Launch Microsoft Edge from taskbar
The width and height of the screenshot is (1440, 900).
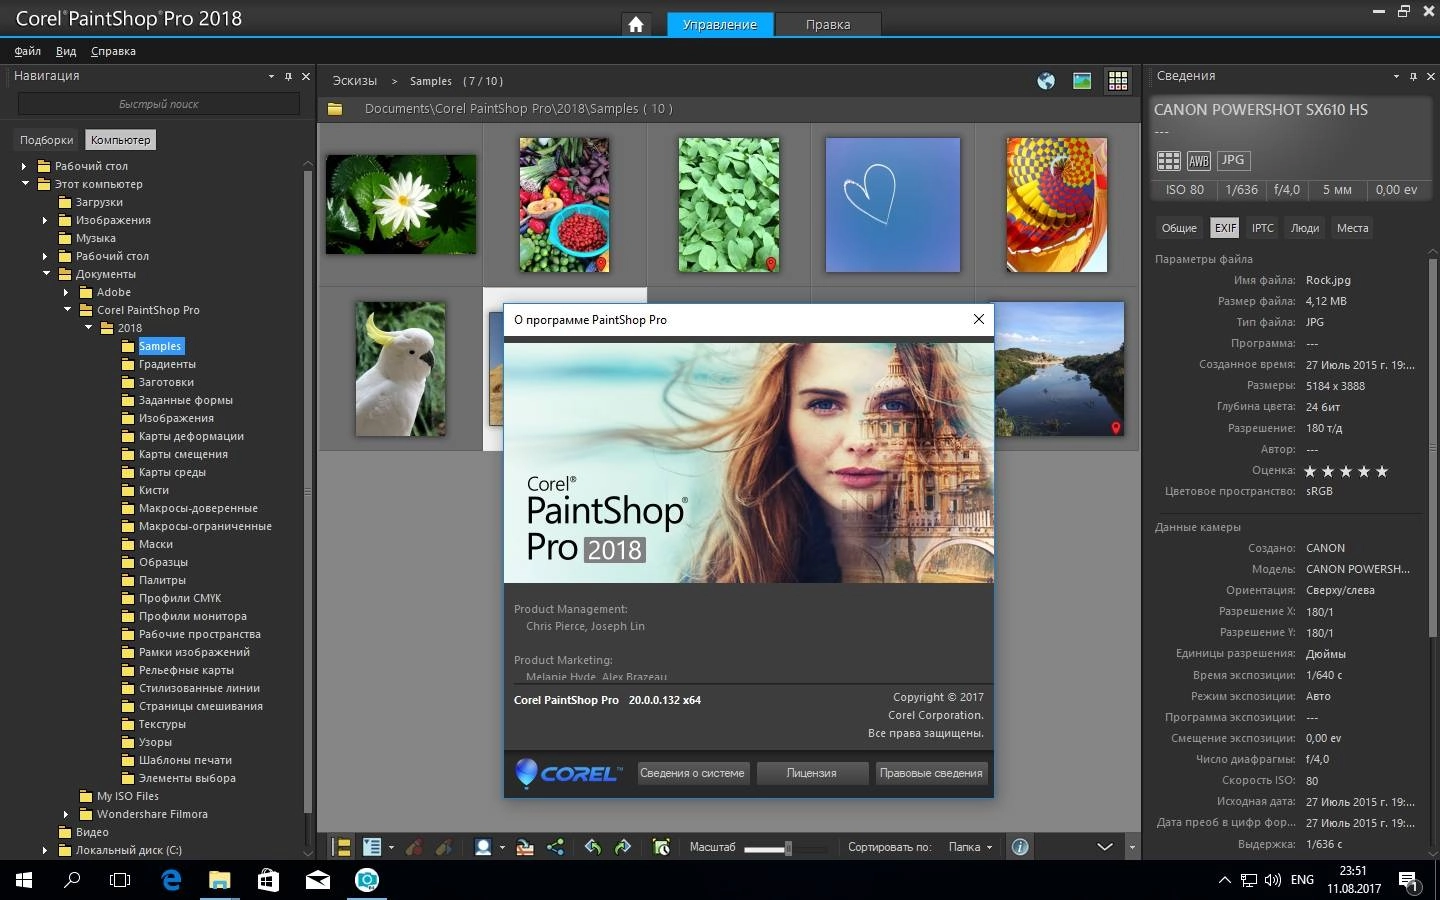[171, 880]
